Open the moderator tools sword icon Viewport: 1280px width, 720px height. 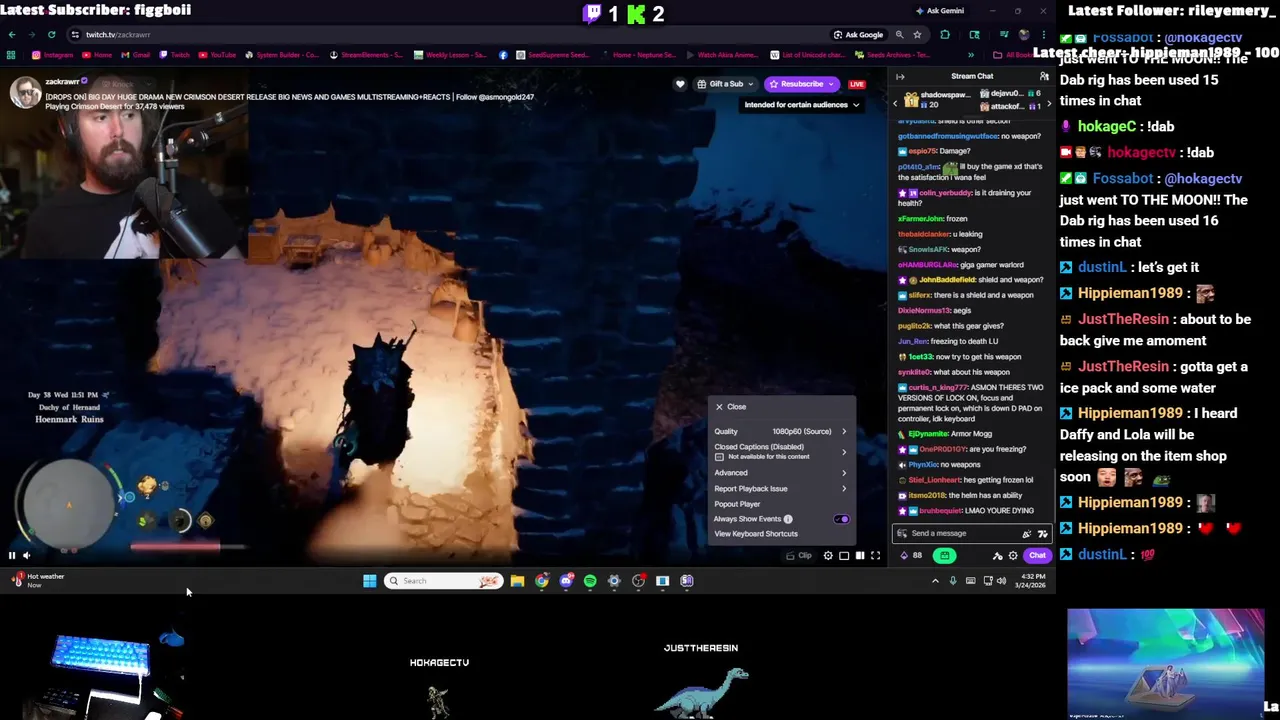pos(997,556)
